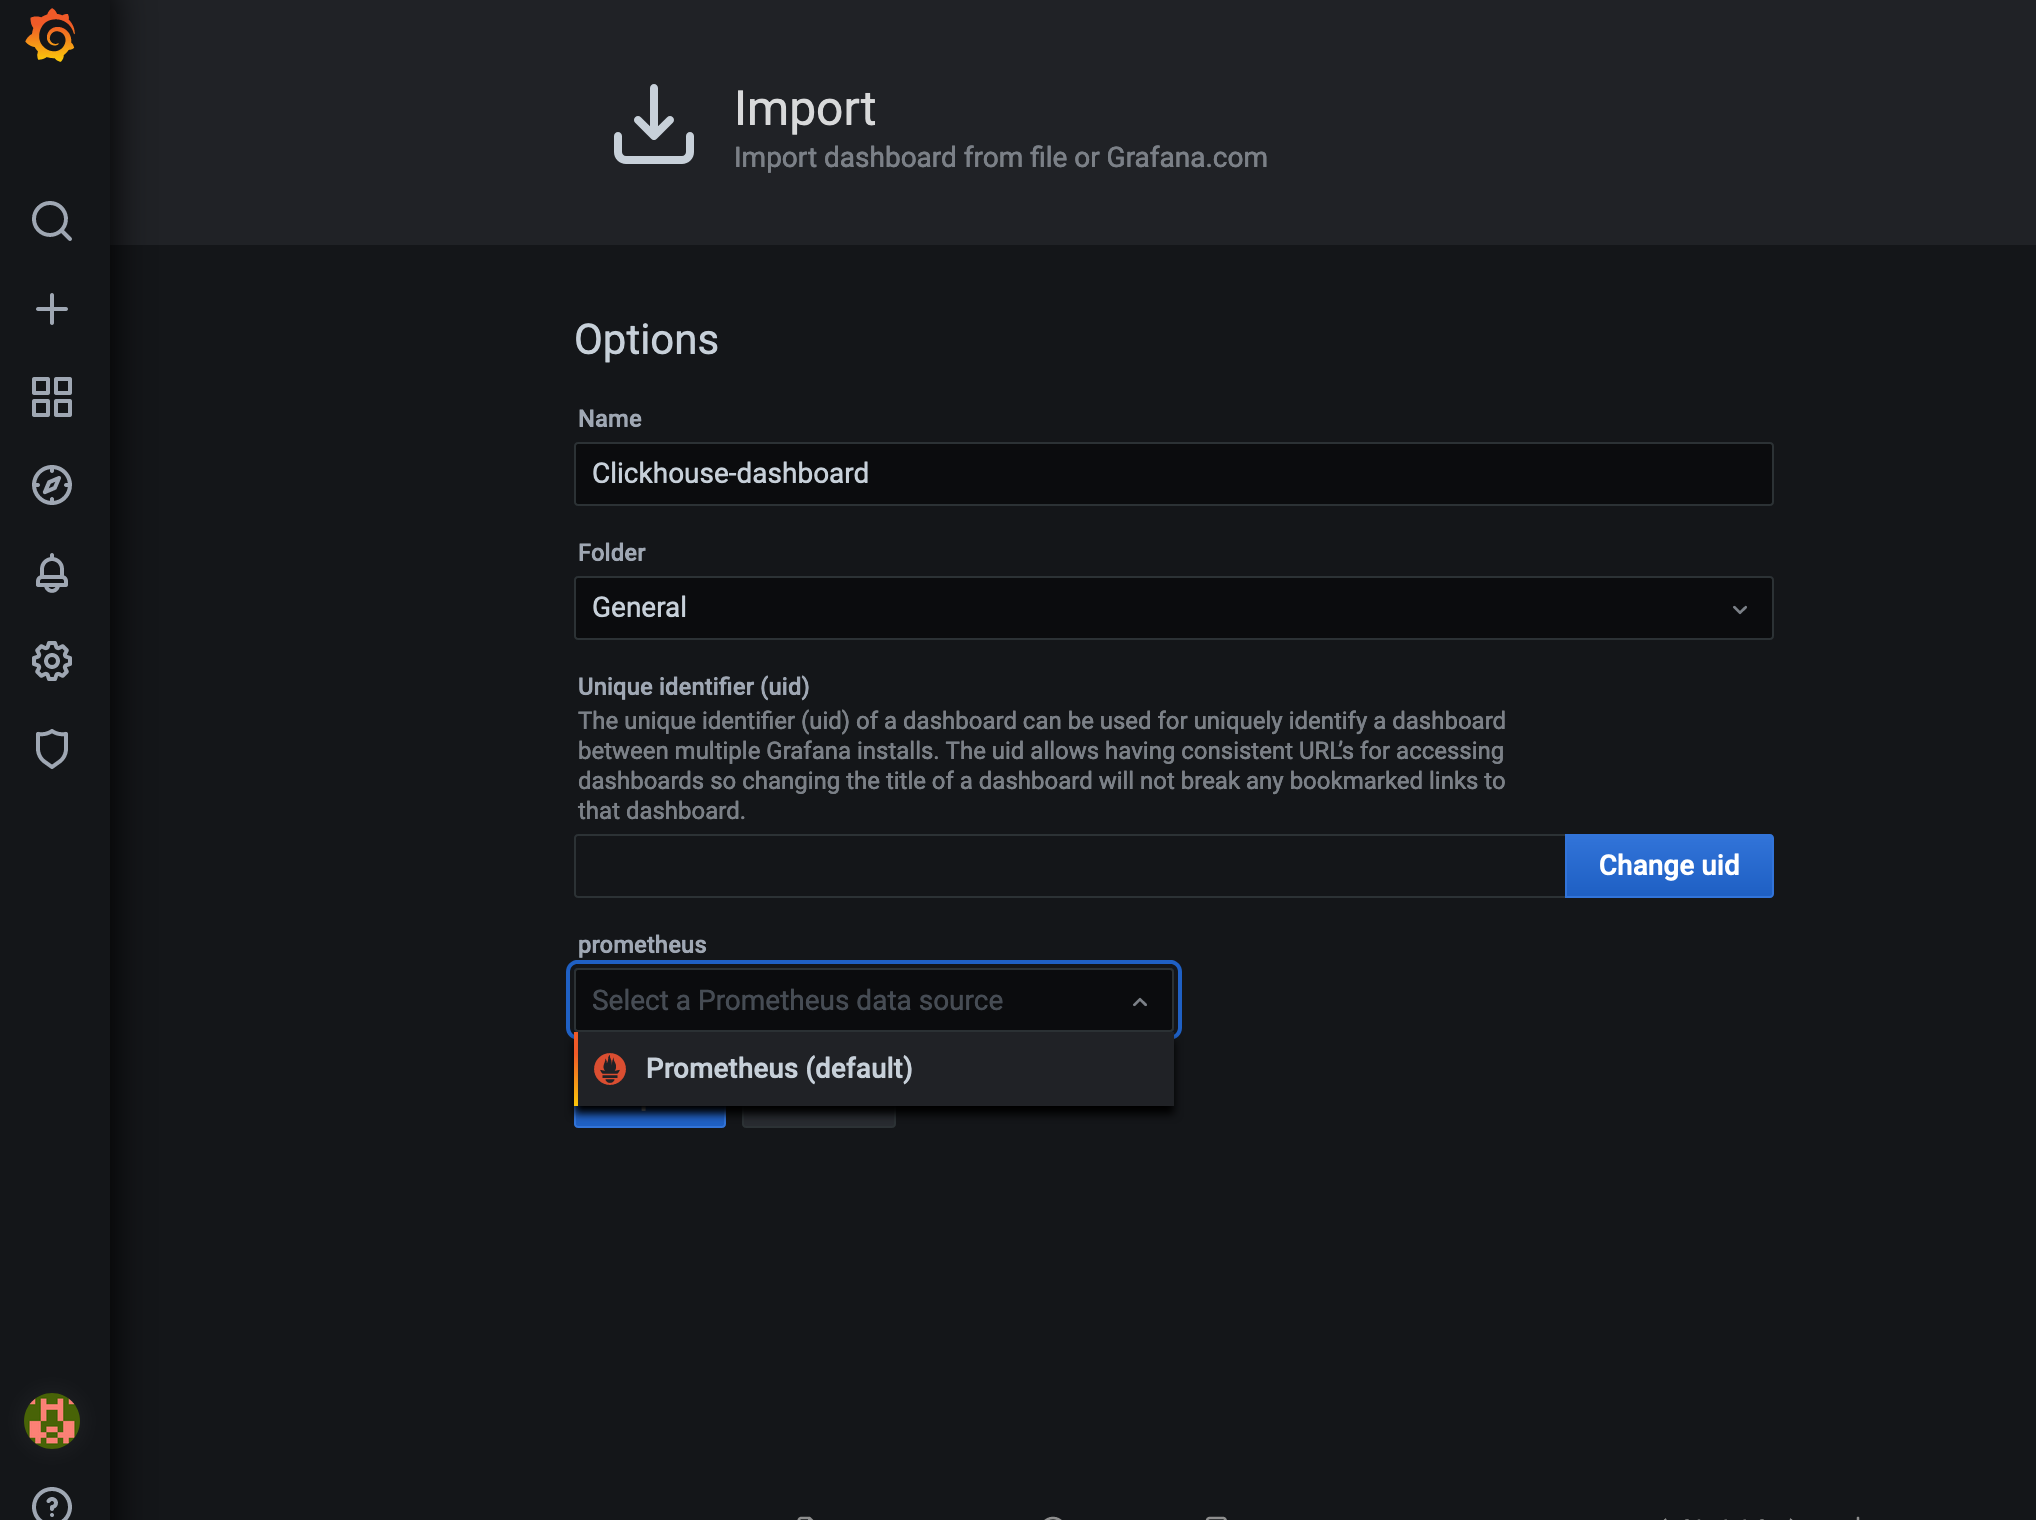Open the Explore compass icon
The height and width of the screenshot is (1520, 2036).
pos(51,485)
